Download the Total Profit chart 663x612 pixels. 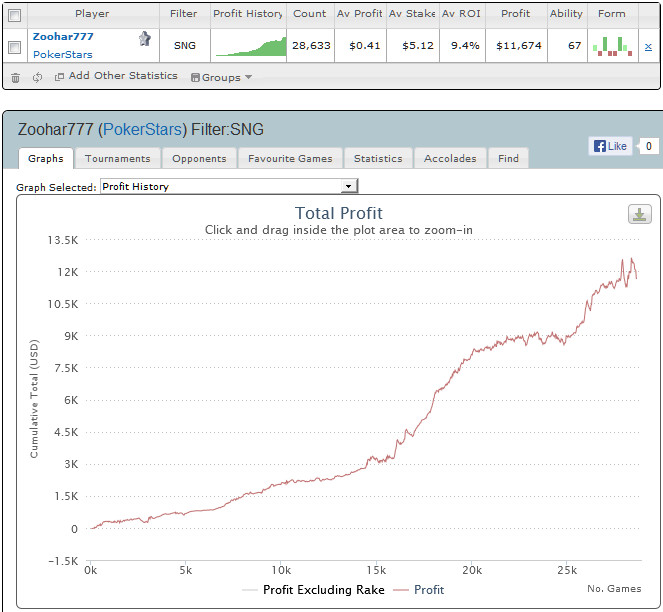click(639, 214)
